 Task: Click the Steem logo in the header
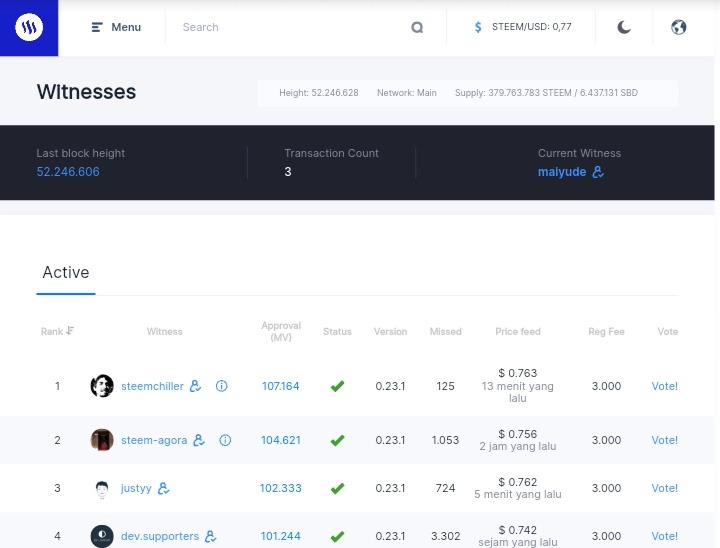[x=29, y=28]
